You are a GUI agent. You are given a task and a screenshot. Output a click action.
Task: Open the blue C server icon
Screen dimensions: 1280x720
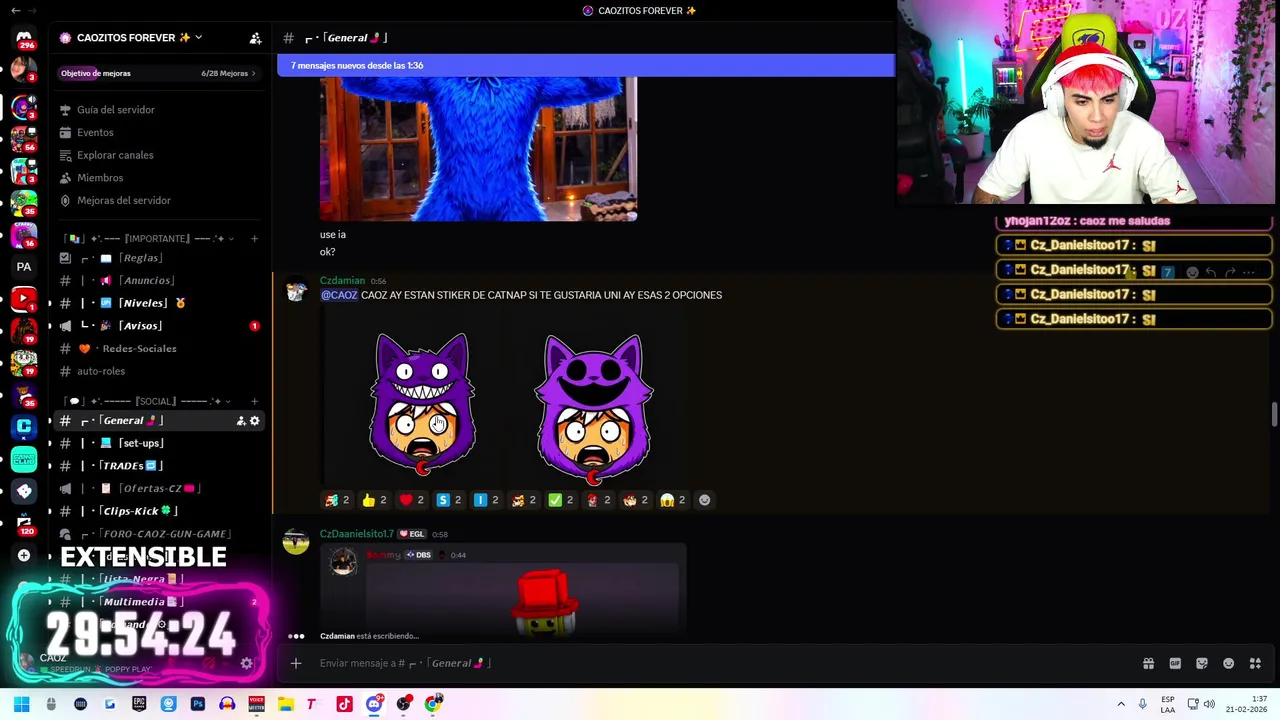(24, 427)
